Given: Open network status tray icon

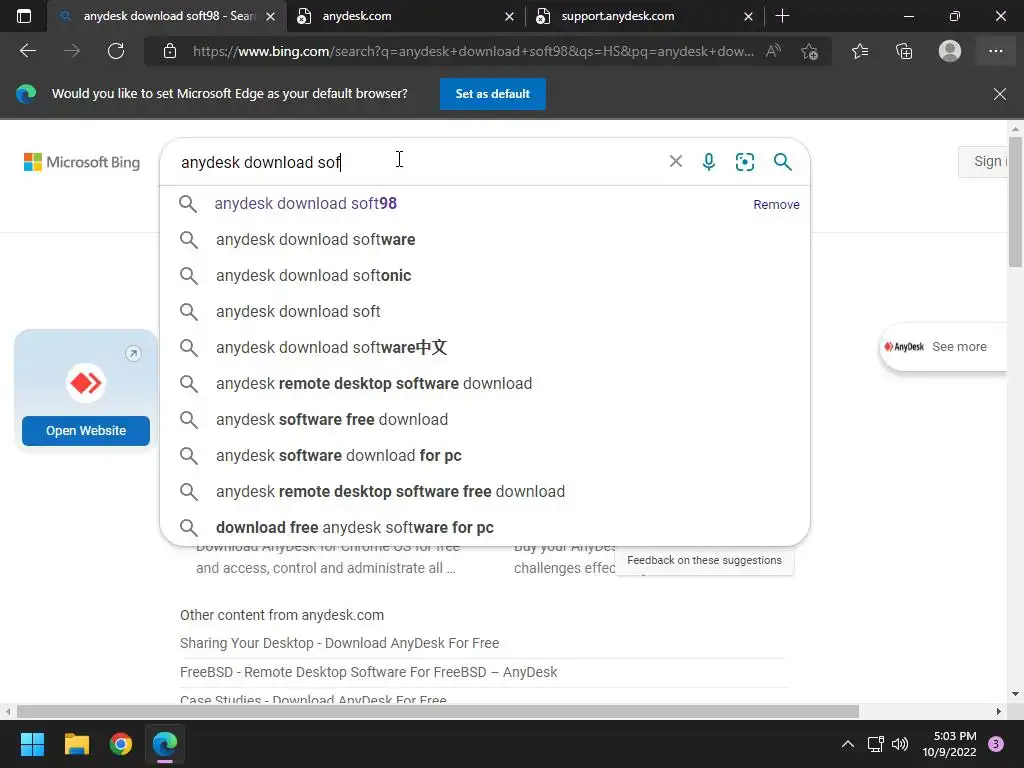Looking at the screenshot, I should (x=875, y=744).
